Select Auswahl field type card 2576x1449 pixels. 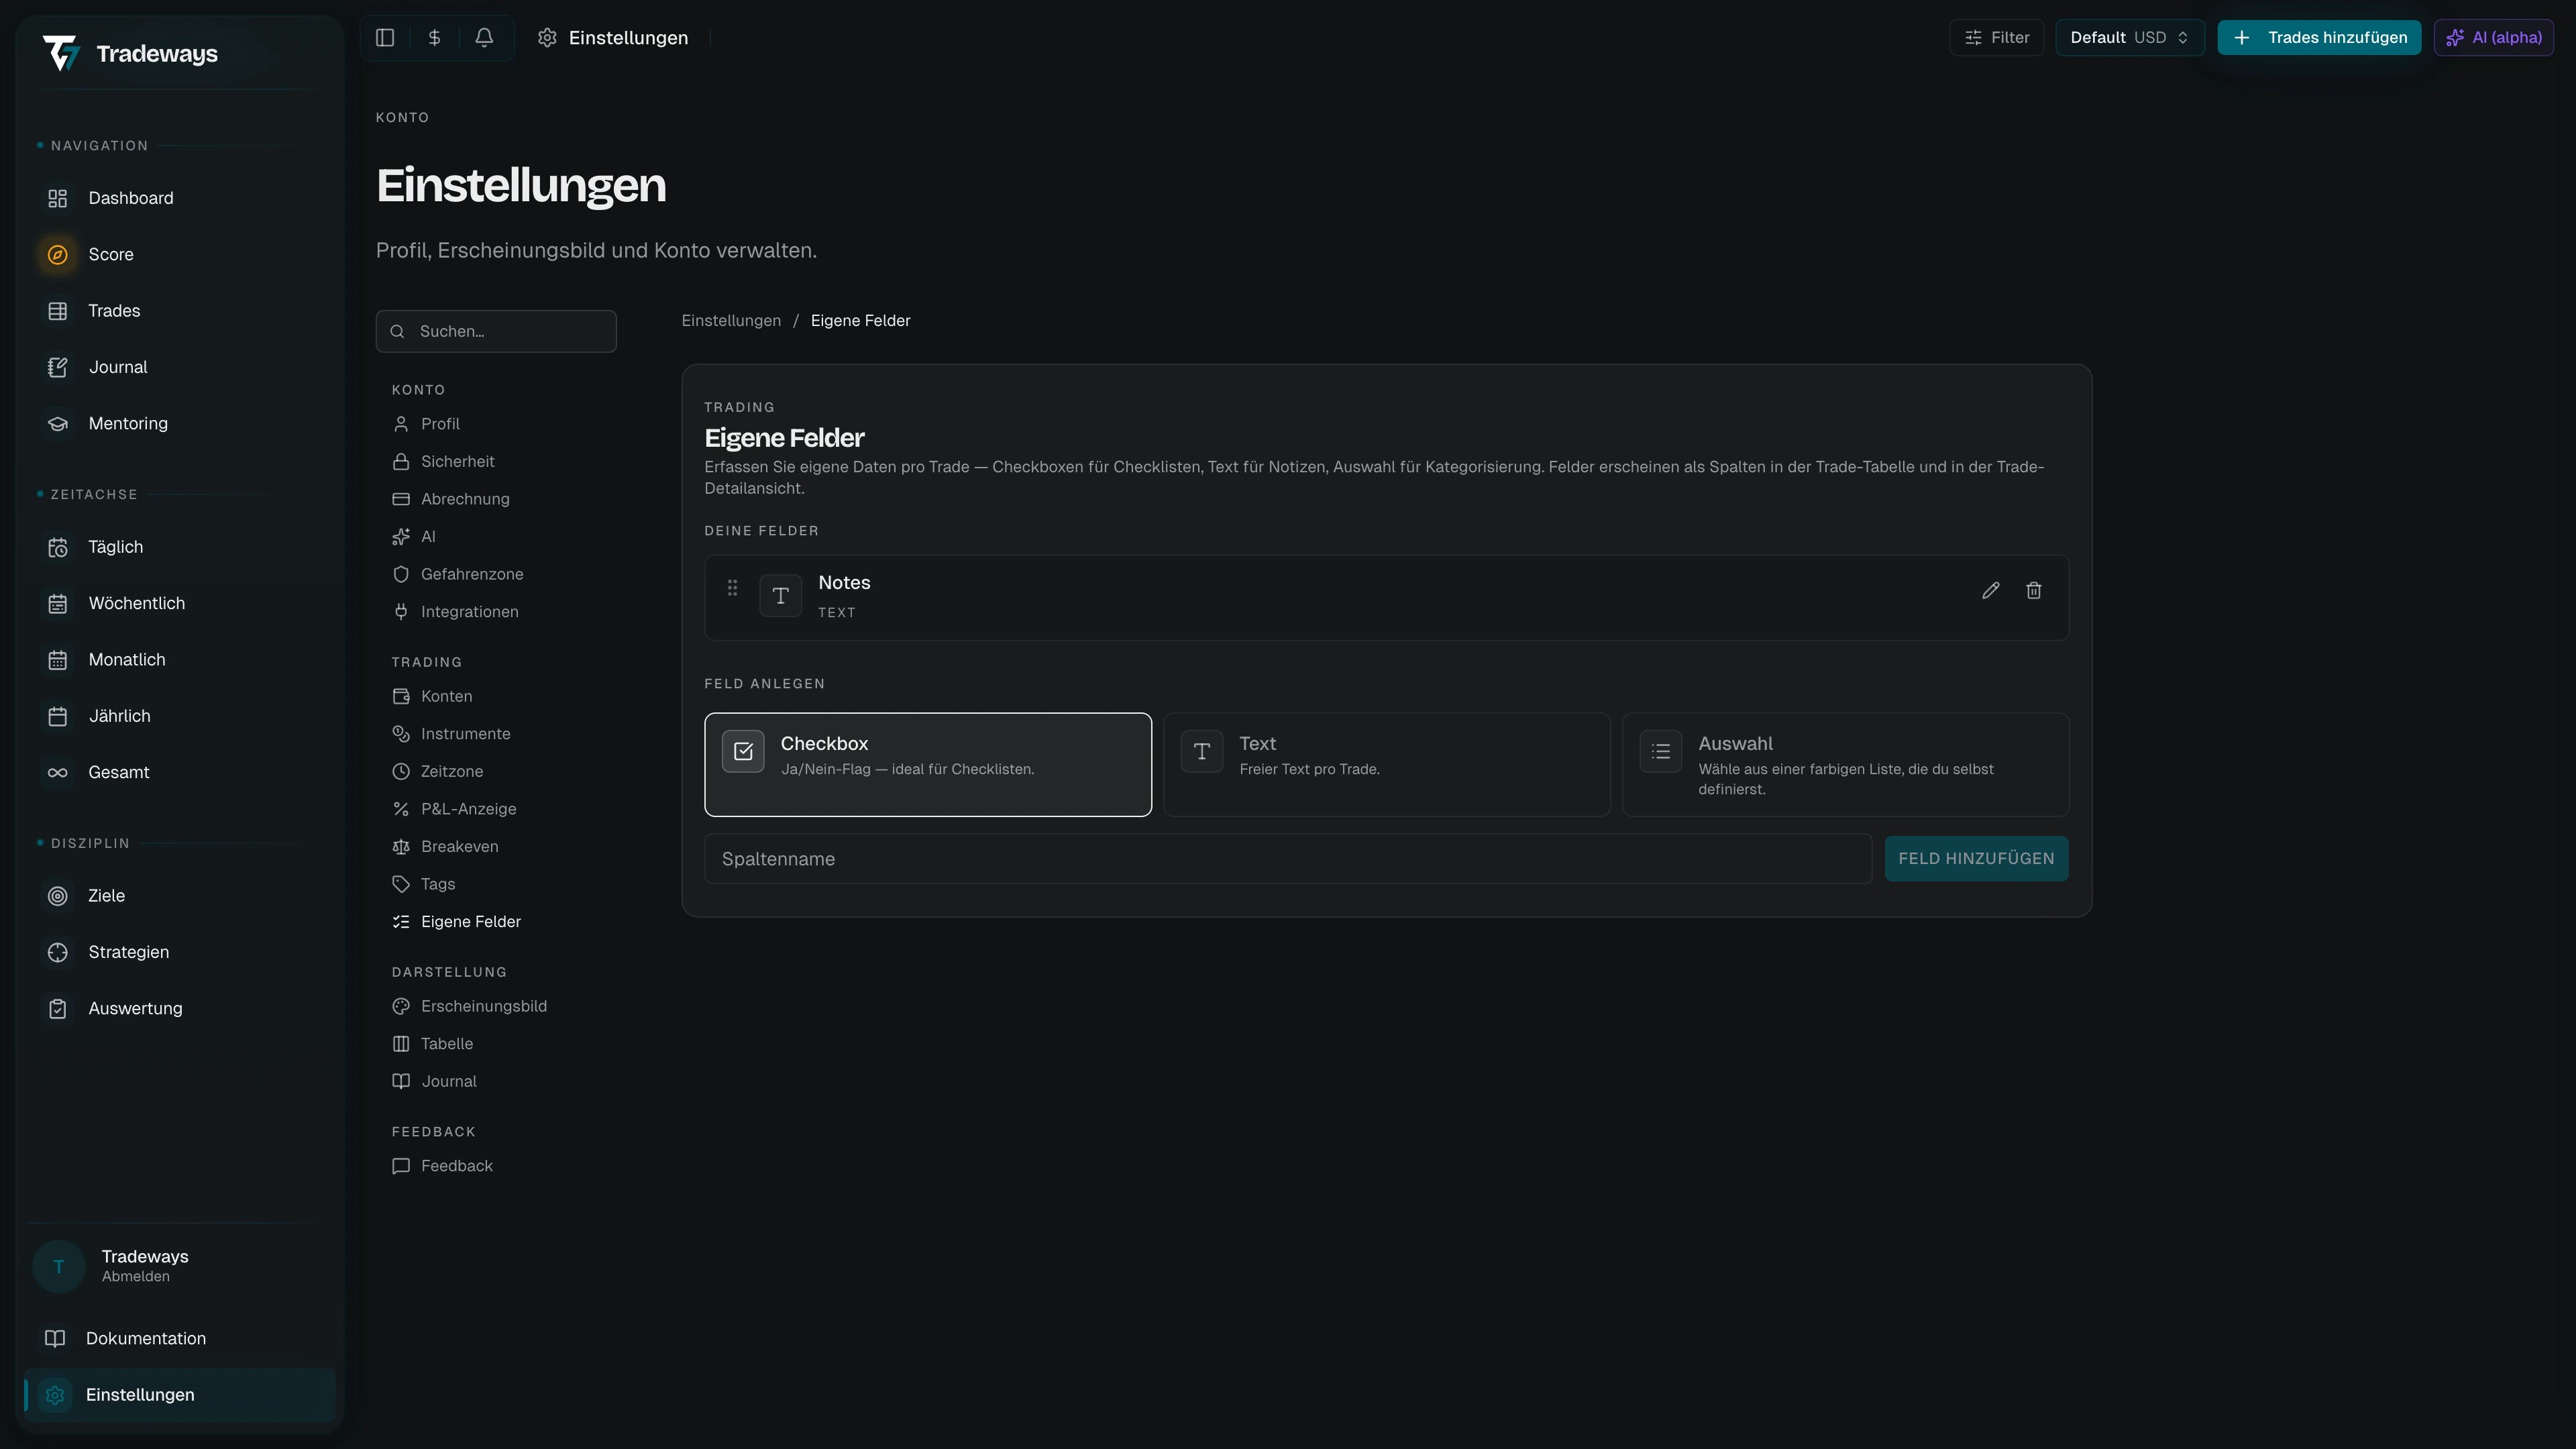click(x=1845, y=765)
